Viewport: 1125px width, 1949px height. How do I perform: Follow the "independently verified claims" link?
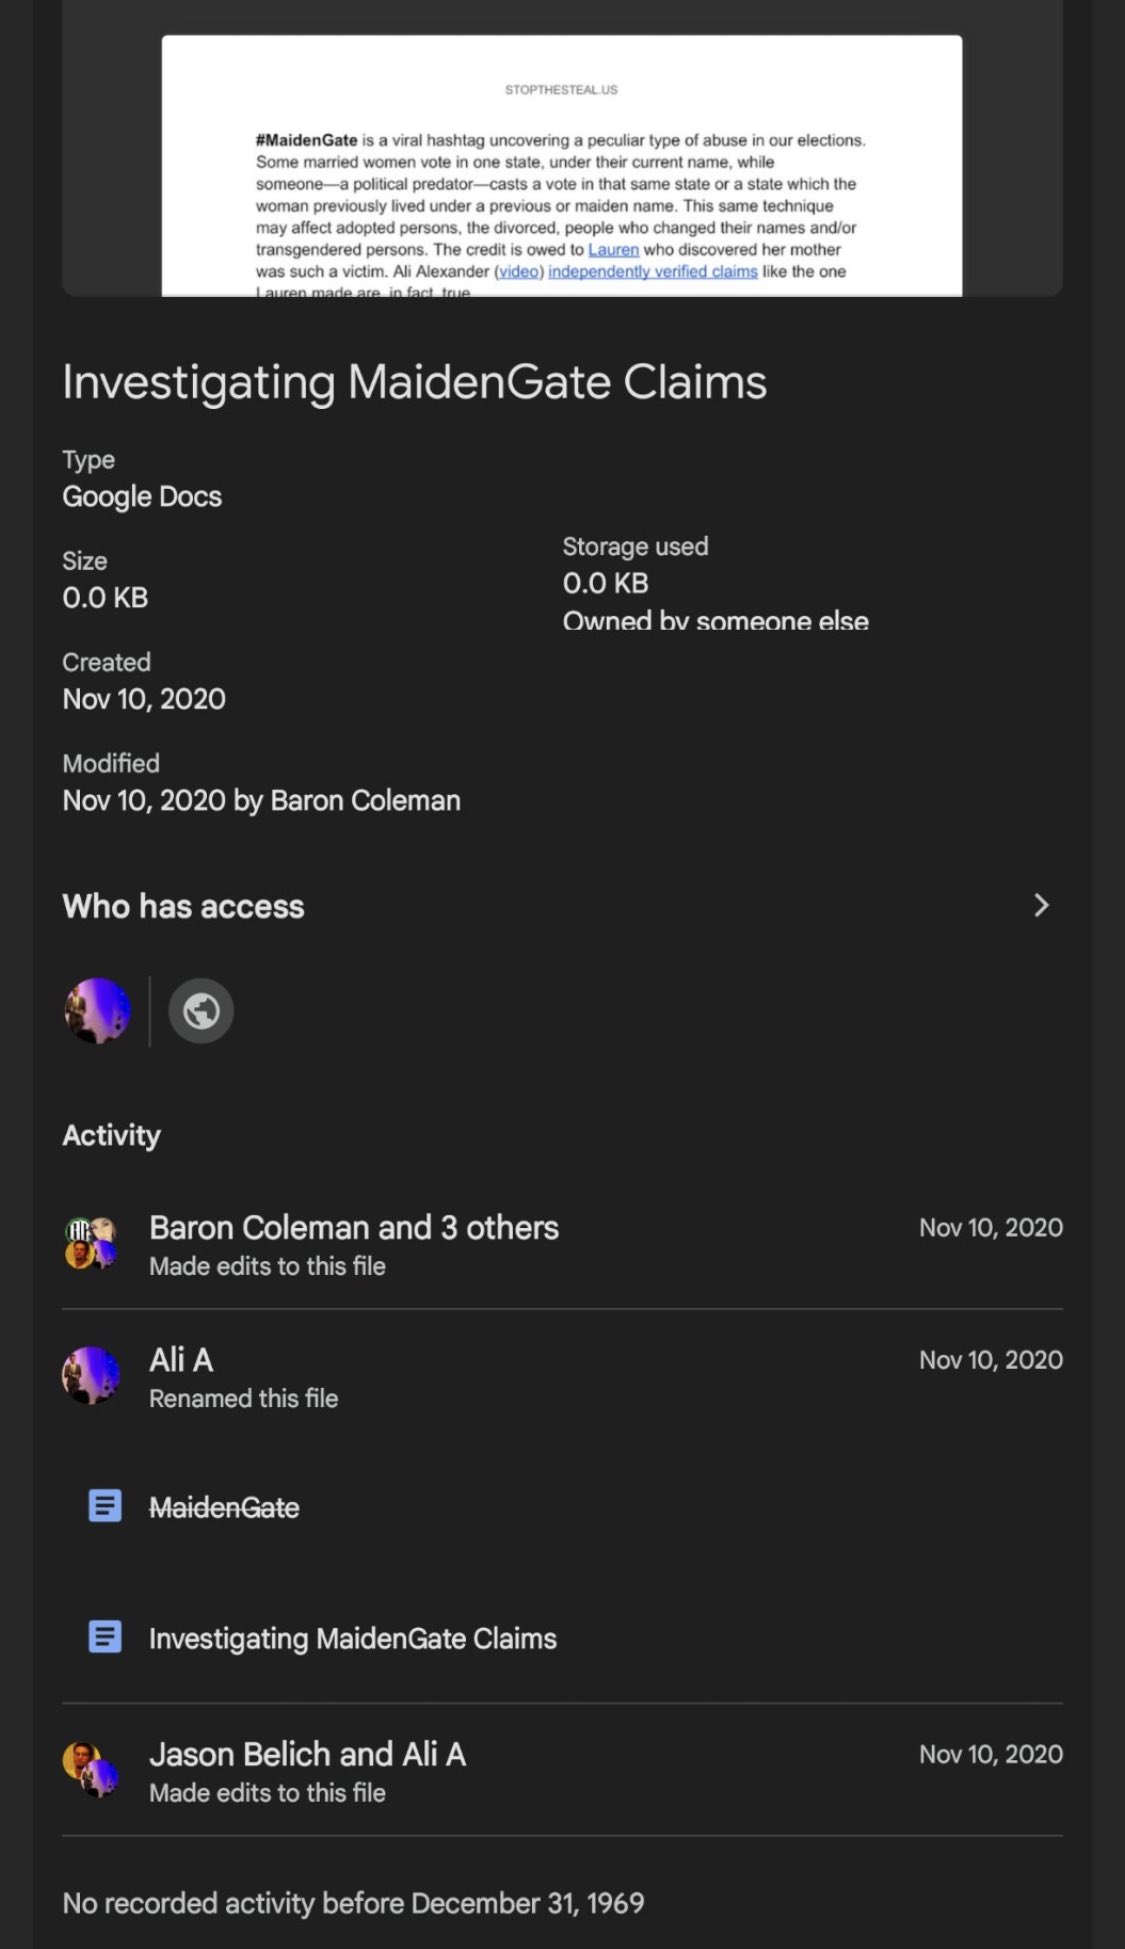652,272
